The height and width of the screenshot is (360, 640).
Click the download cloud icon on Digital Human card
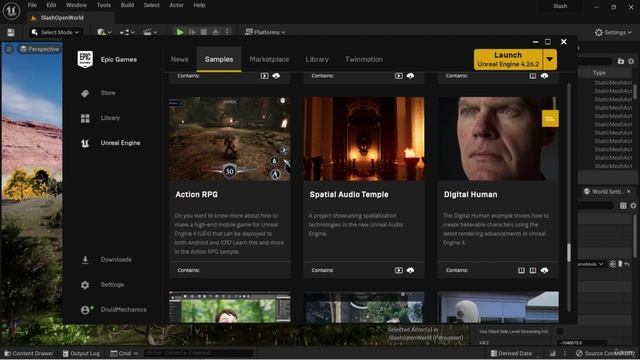pyautogui.click(x=544, y=270)
